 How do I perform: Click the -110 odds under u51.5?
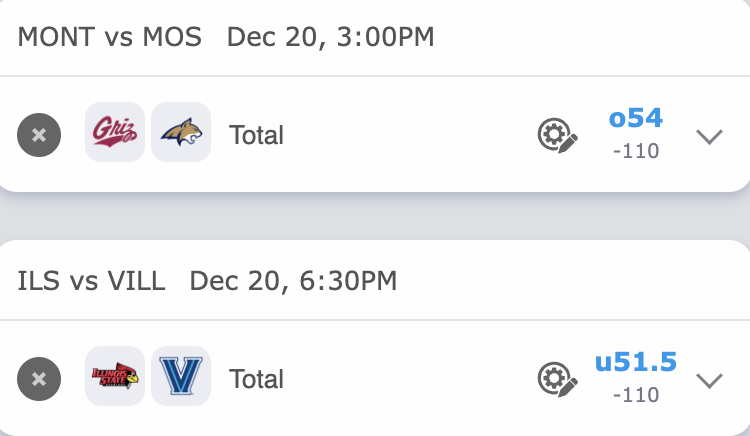[x=636, y=395]
